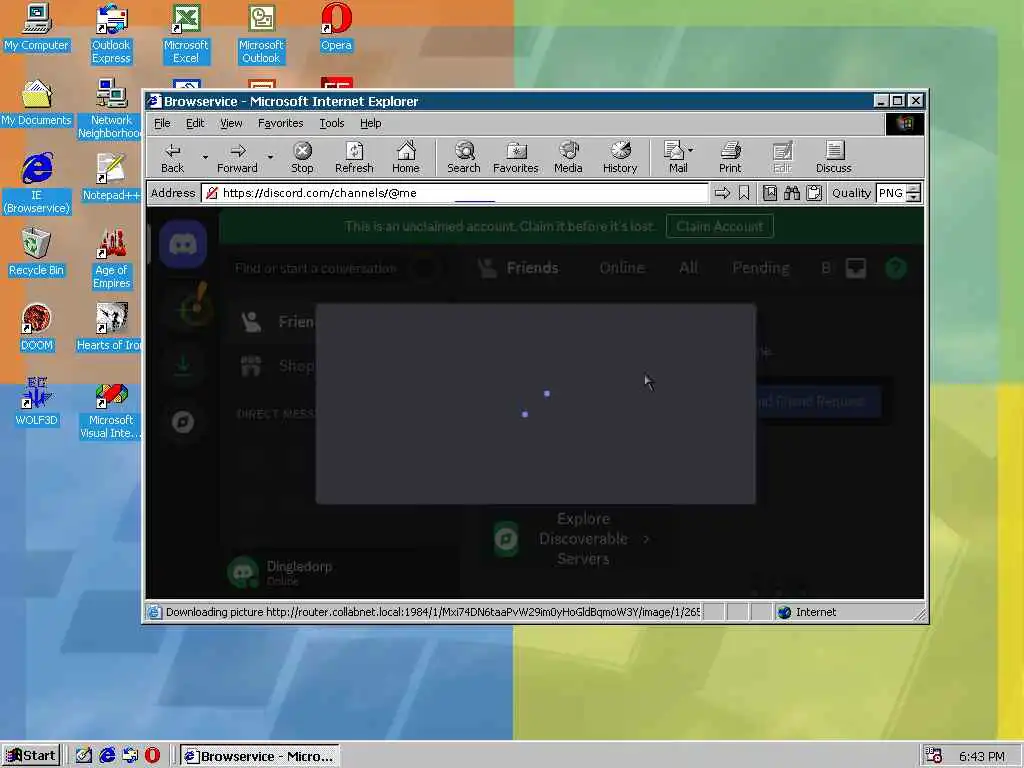Click the Discord explore compass sidebar icon
The width and height of the screenshot is (1024, 768).
click(x=183, y=422)
